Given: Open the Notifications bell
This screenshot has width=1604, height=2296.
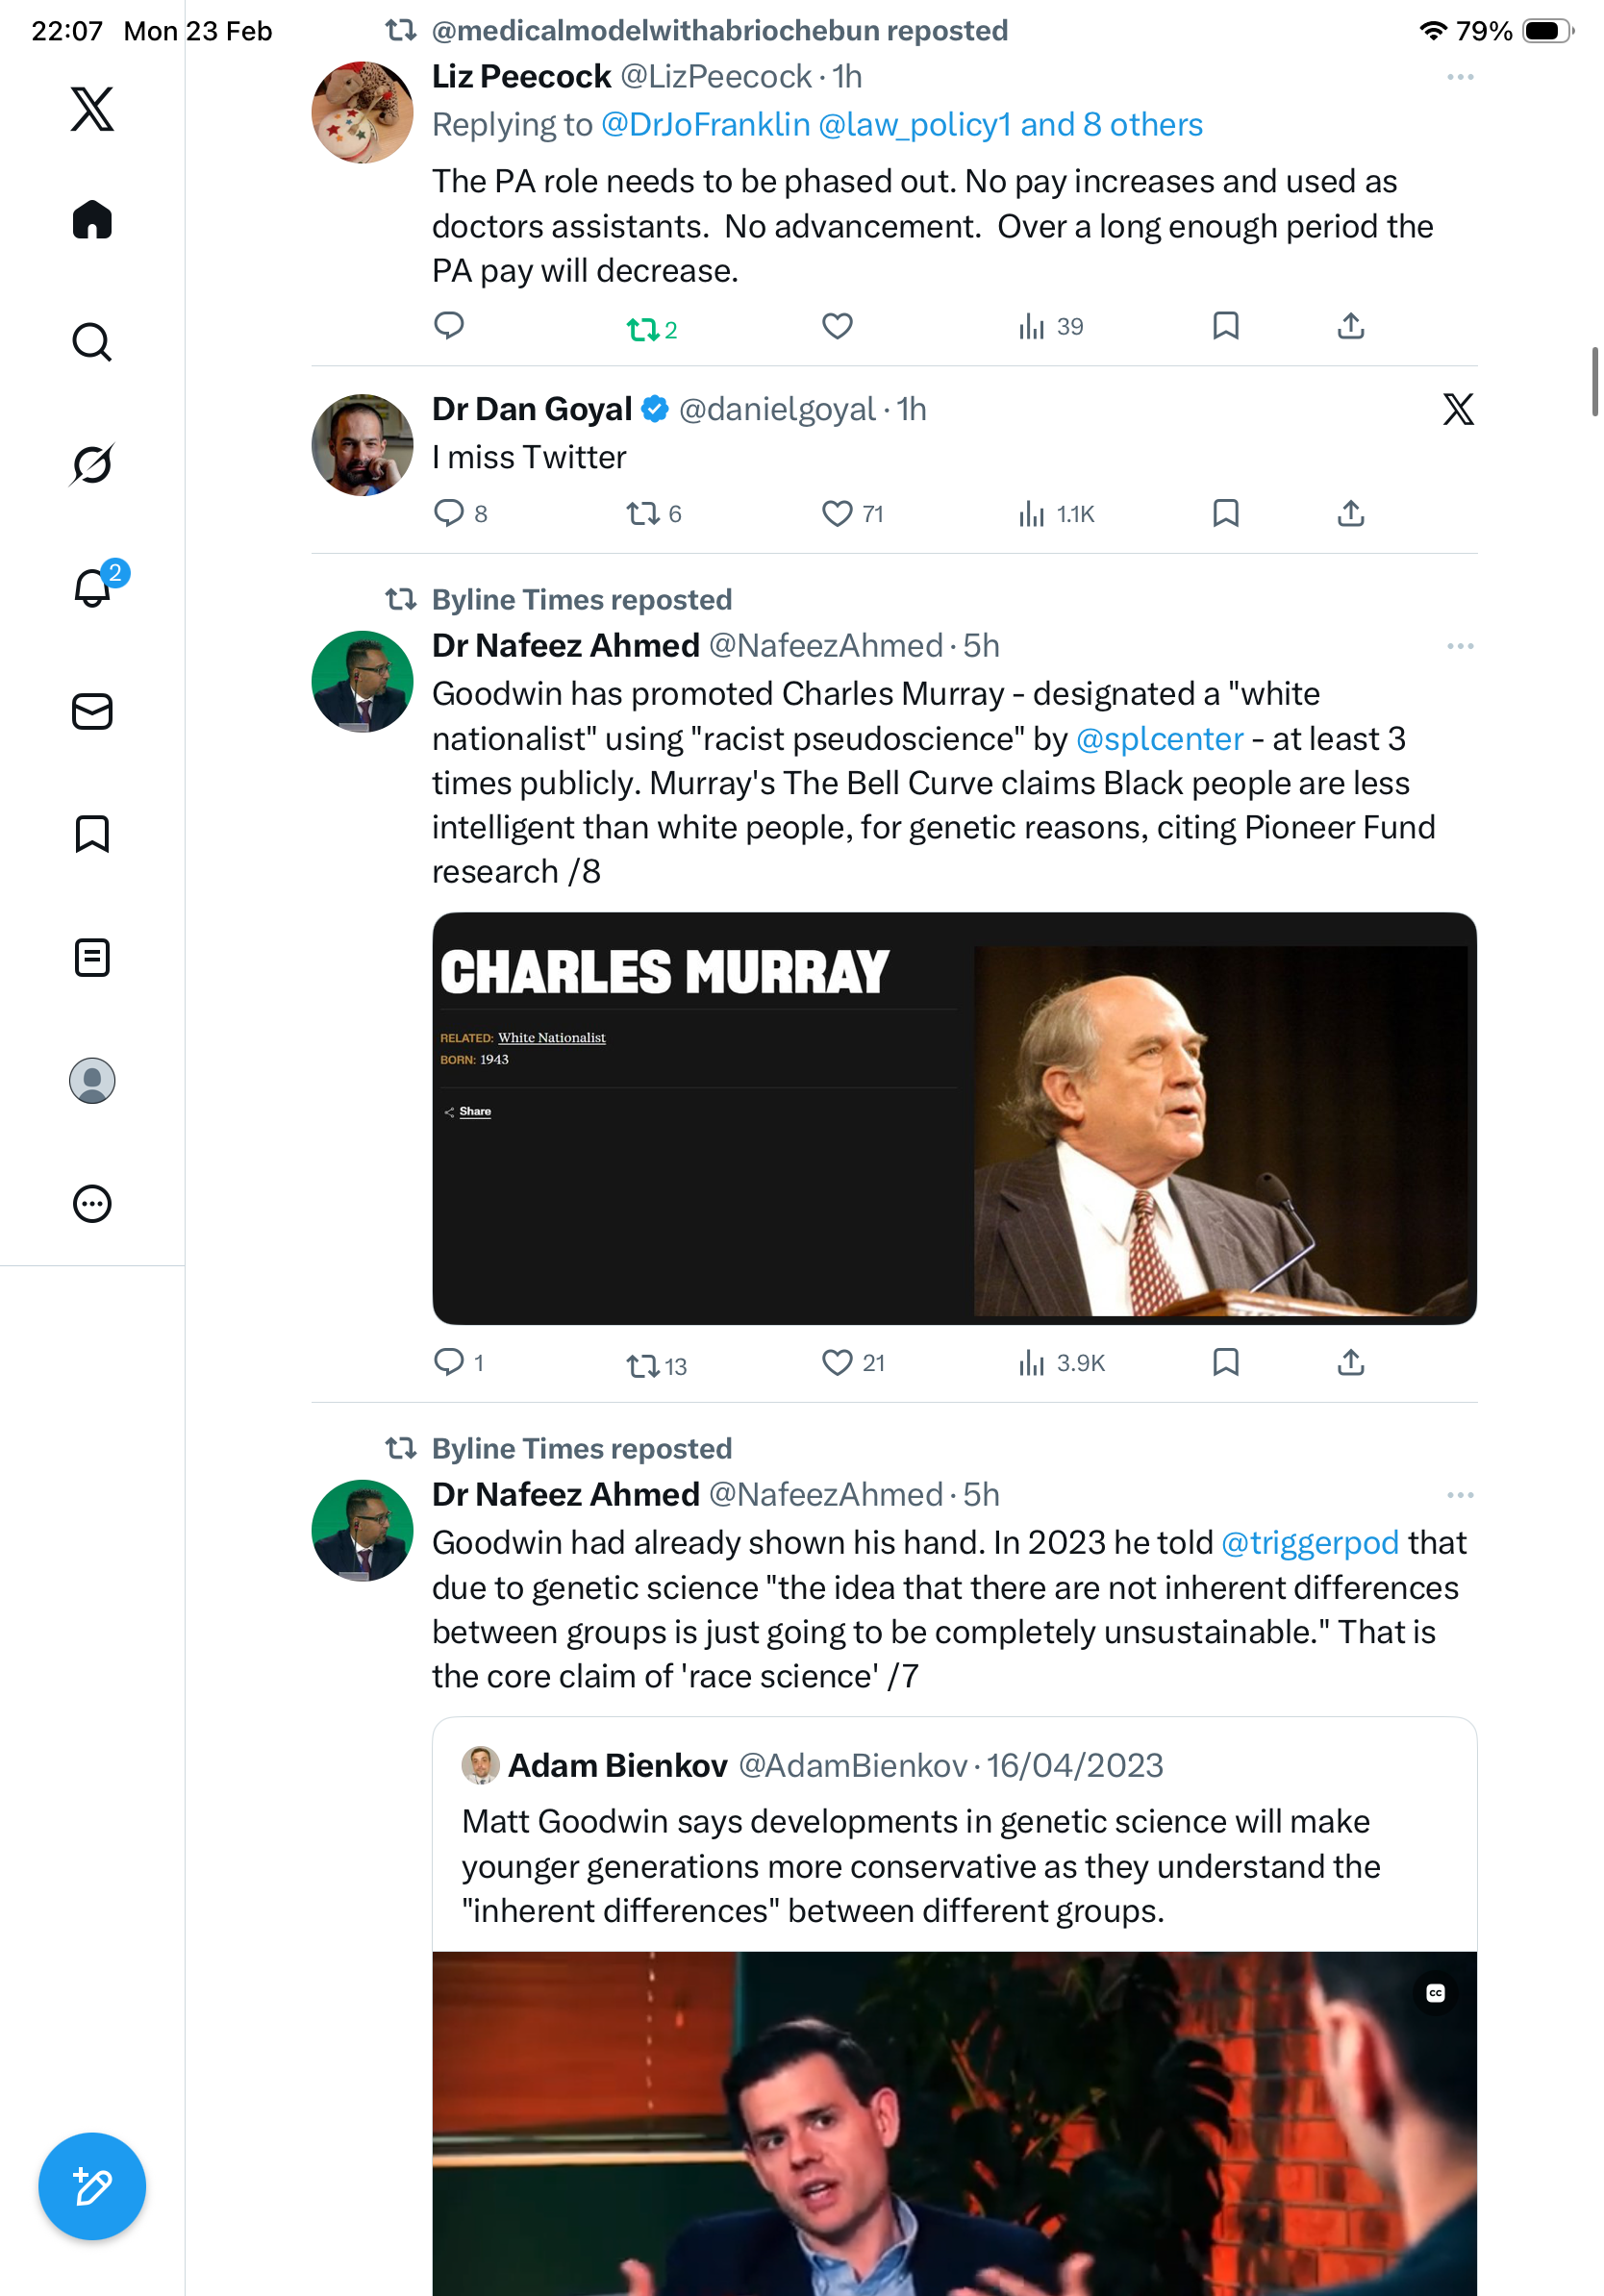Looking at the screenshot, I should pyautogui.click(x=93, y=587).
